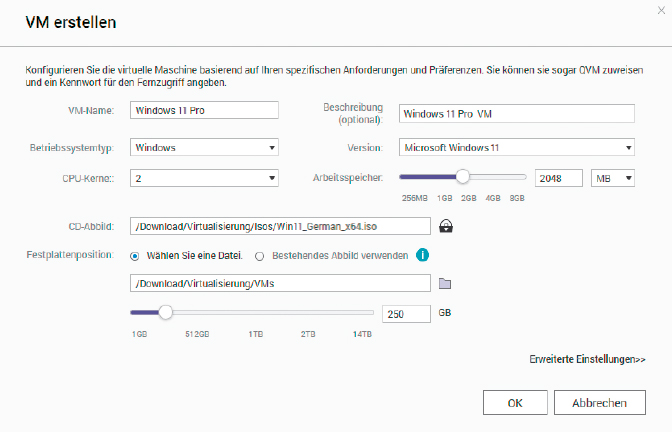
Task: Expand Erweiterte Einstellungen
Action: (x=587, y=359)
